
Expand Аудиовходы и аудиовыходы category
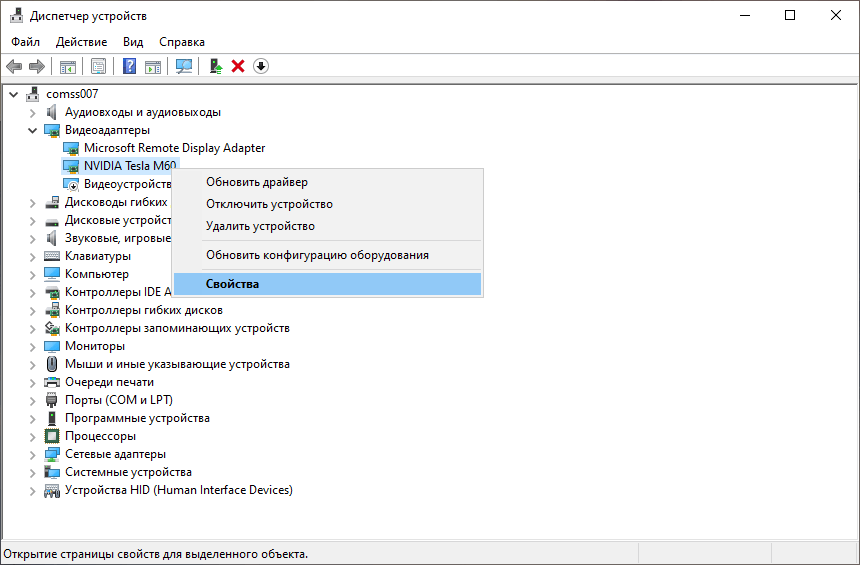32,112
